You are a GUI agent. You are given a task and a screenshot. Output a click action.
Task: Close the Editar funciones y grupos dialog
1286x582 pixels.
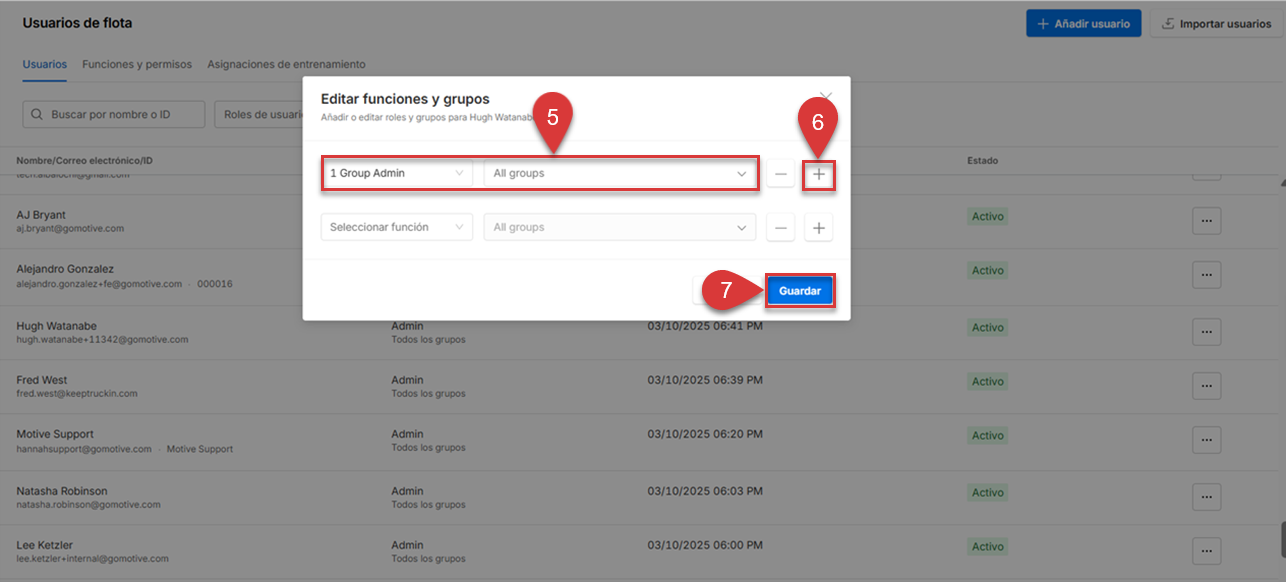click(x=826, y=97)
